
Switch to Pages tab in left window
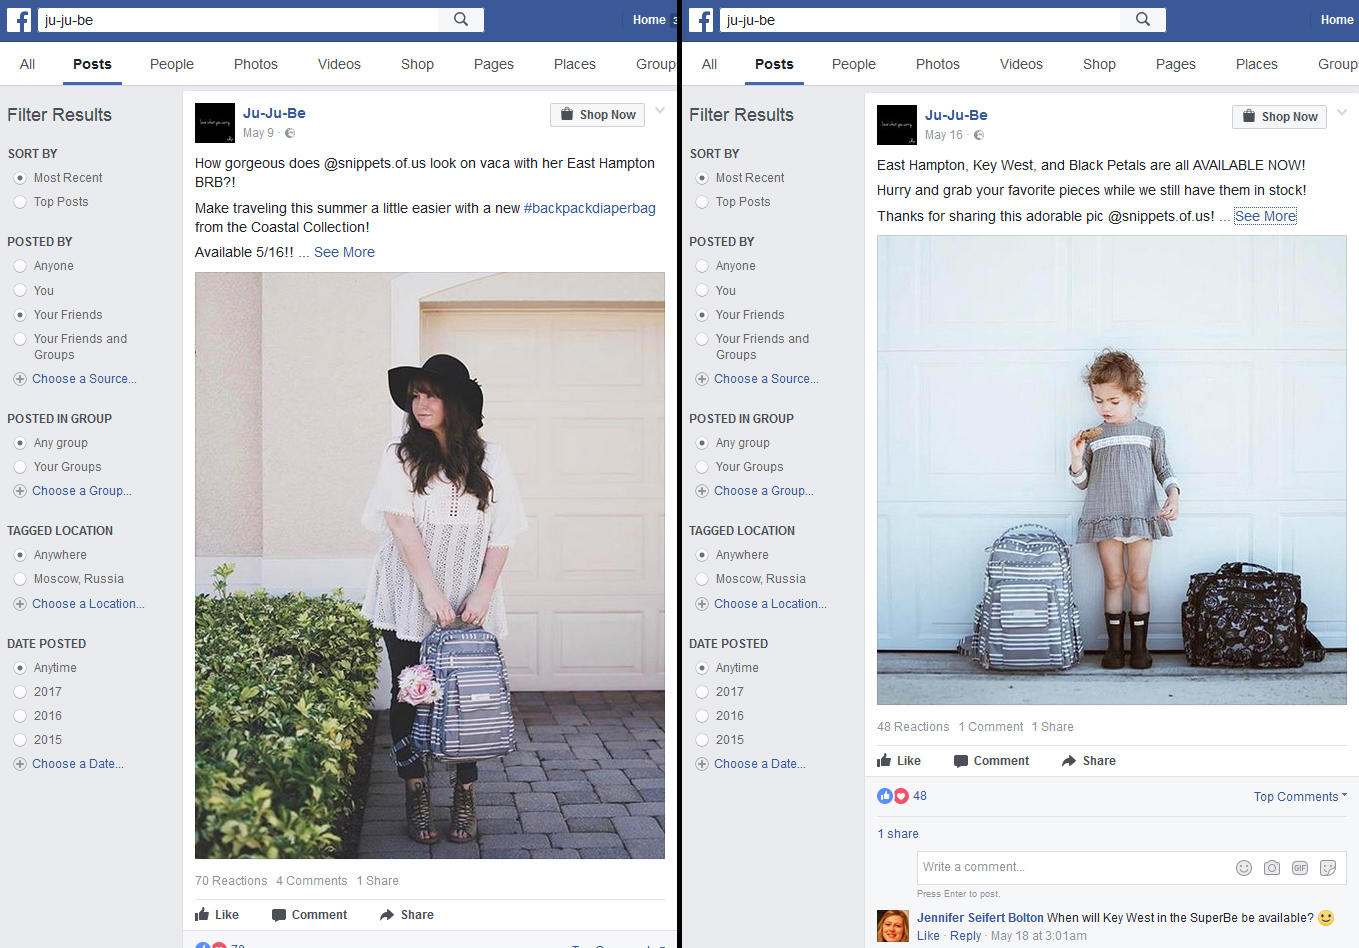(x=494, y=64)
